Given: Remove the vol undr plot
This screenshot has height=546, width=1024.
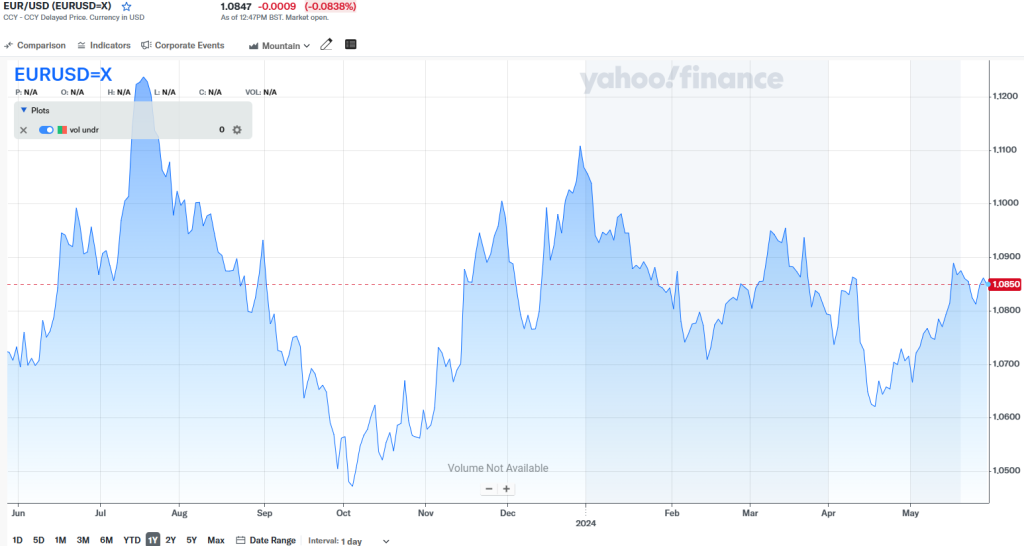Looking at the screenshot, I should coord(24,130).
